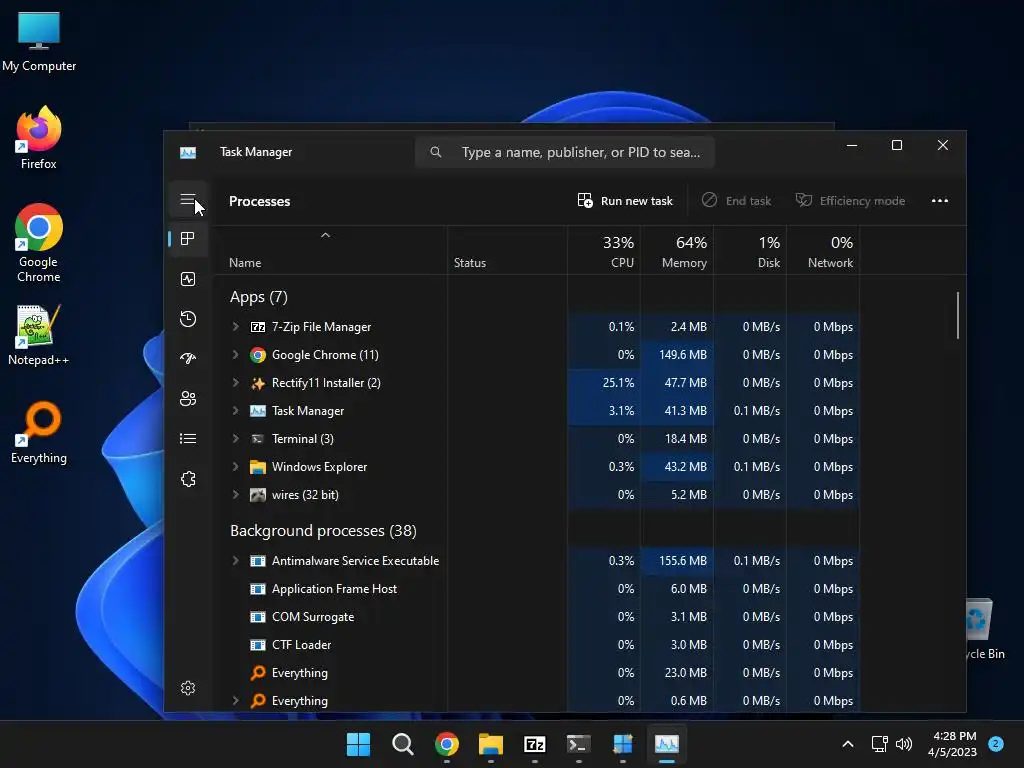Sort by the 1% Disk column header

(750, 251)
